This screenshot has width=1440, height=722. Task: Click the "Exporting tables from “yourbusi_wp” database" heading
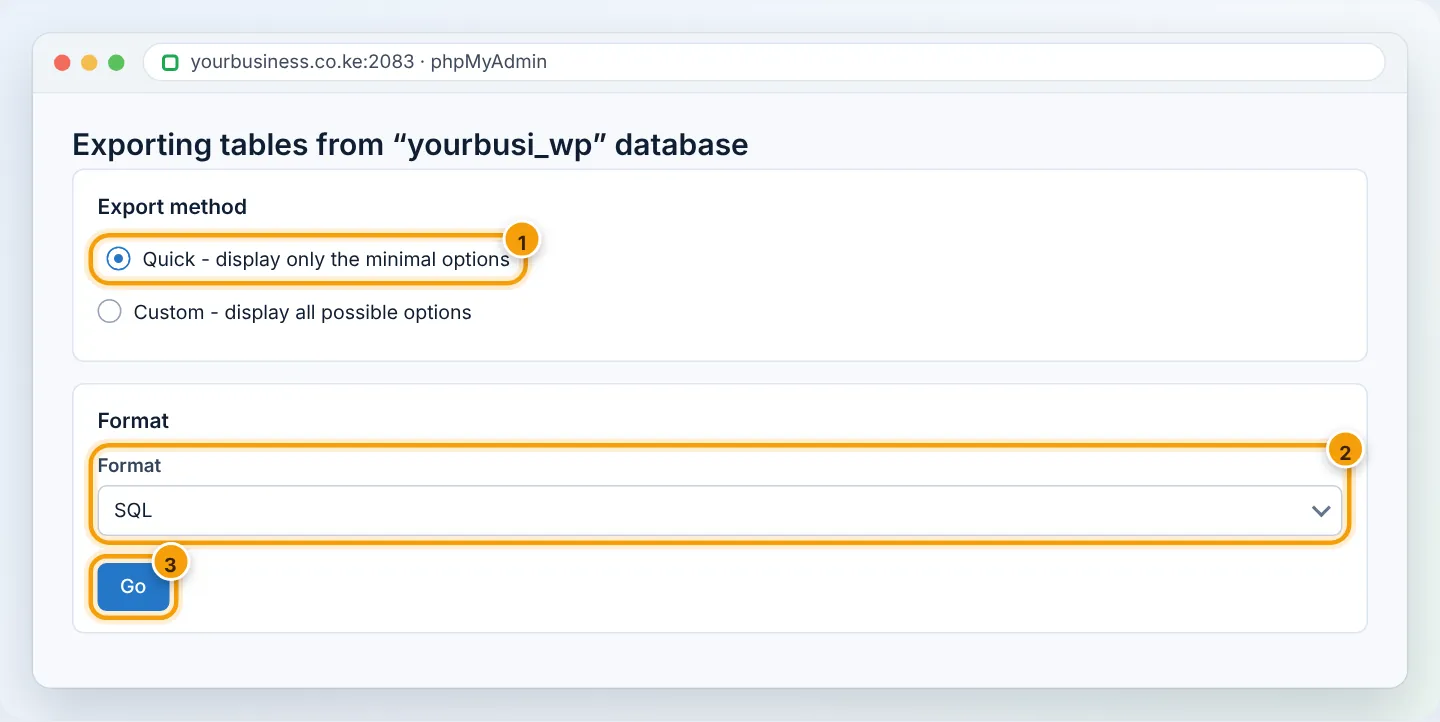[410, 145]
